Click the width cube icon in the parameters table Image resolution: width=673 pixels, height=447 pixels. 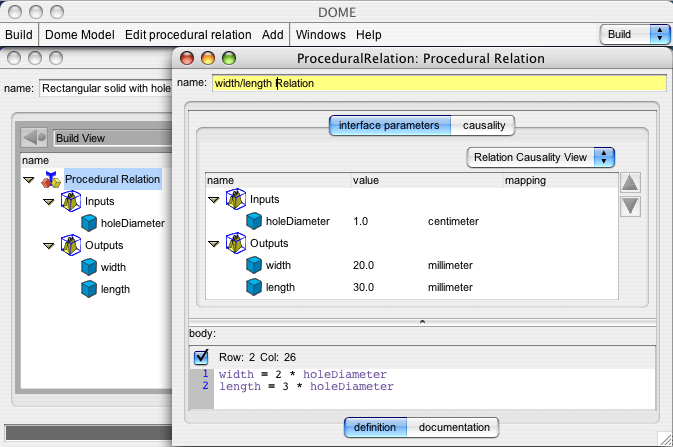254,265
